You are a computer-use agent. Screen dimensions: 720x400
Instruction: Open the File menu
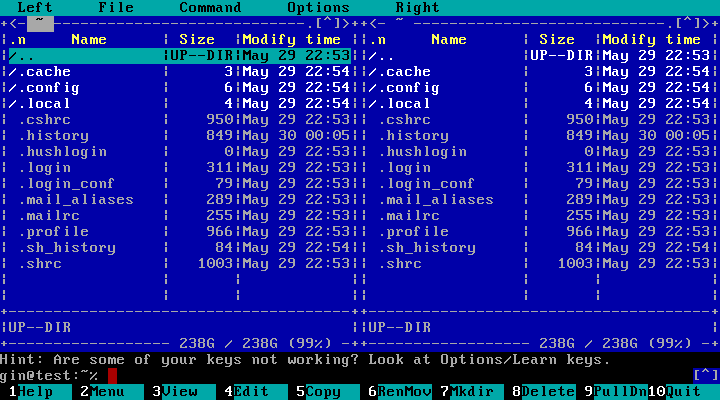click(x=116, y=8)
